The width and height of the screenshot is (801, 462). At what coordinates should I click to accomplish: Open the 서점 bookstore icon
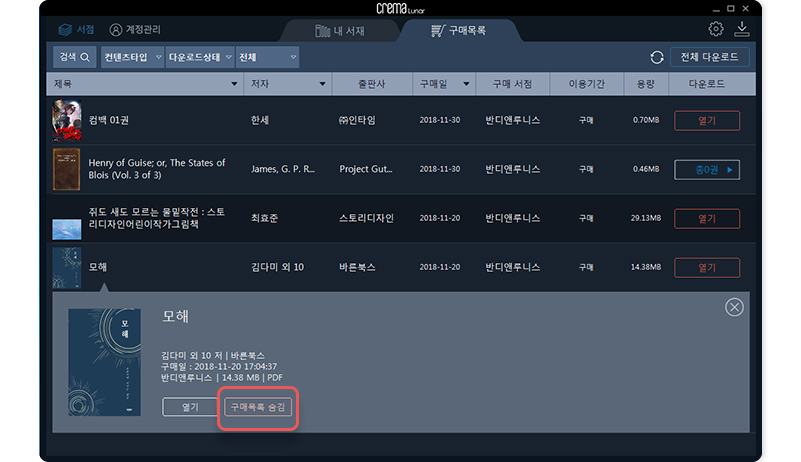[66, 29]
